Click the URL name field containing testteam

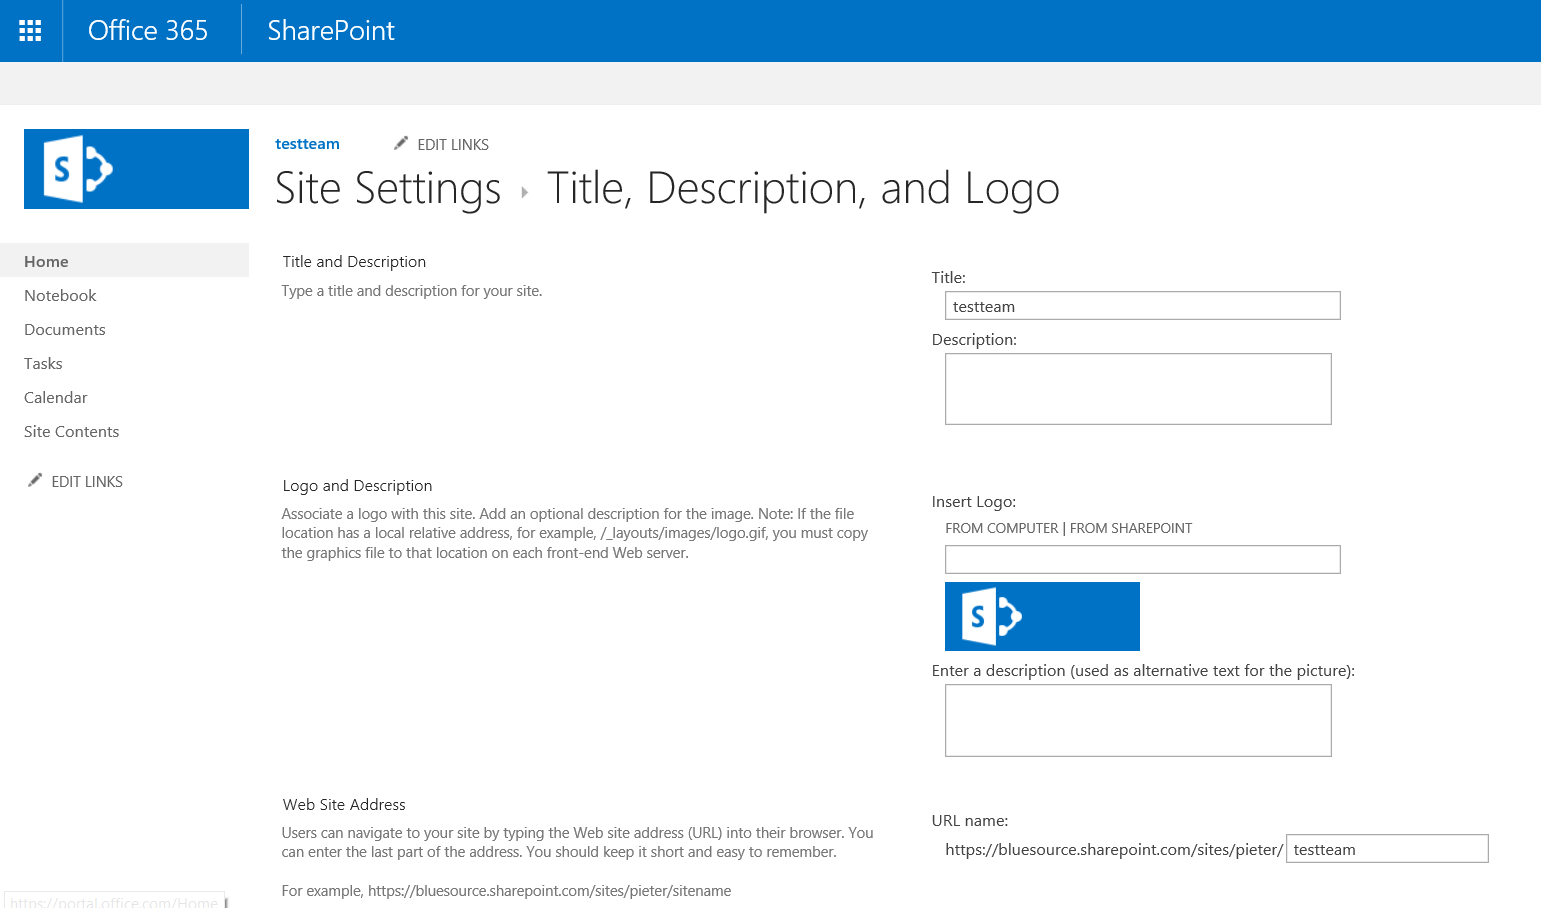pos(1387,848)
